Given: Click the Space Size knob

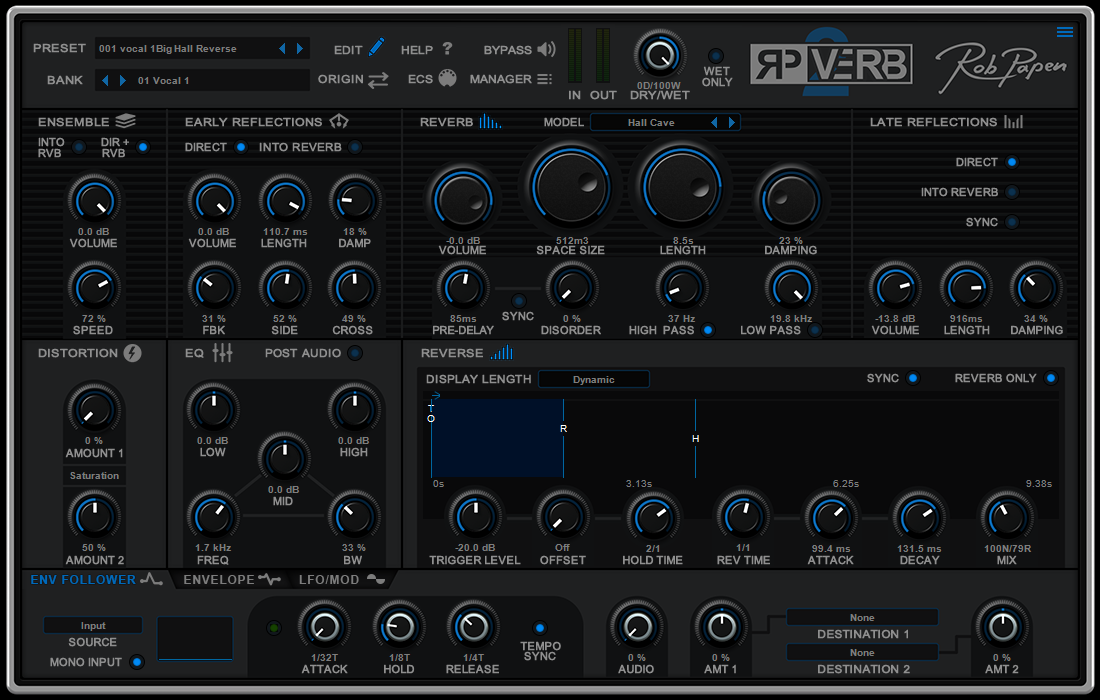Looking at the screenshot, I should [570, 186].
